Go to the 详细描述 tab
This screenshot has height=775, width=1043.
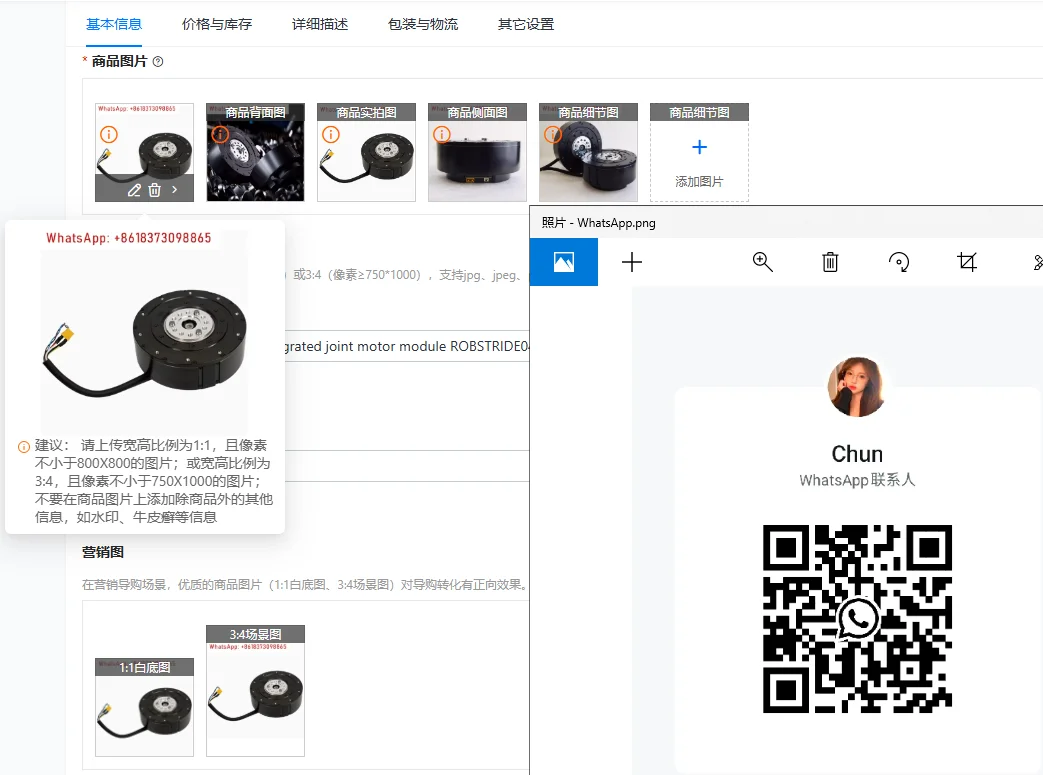320,25
